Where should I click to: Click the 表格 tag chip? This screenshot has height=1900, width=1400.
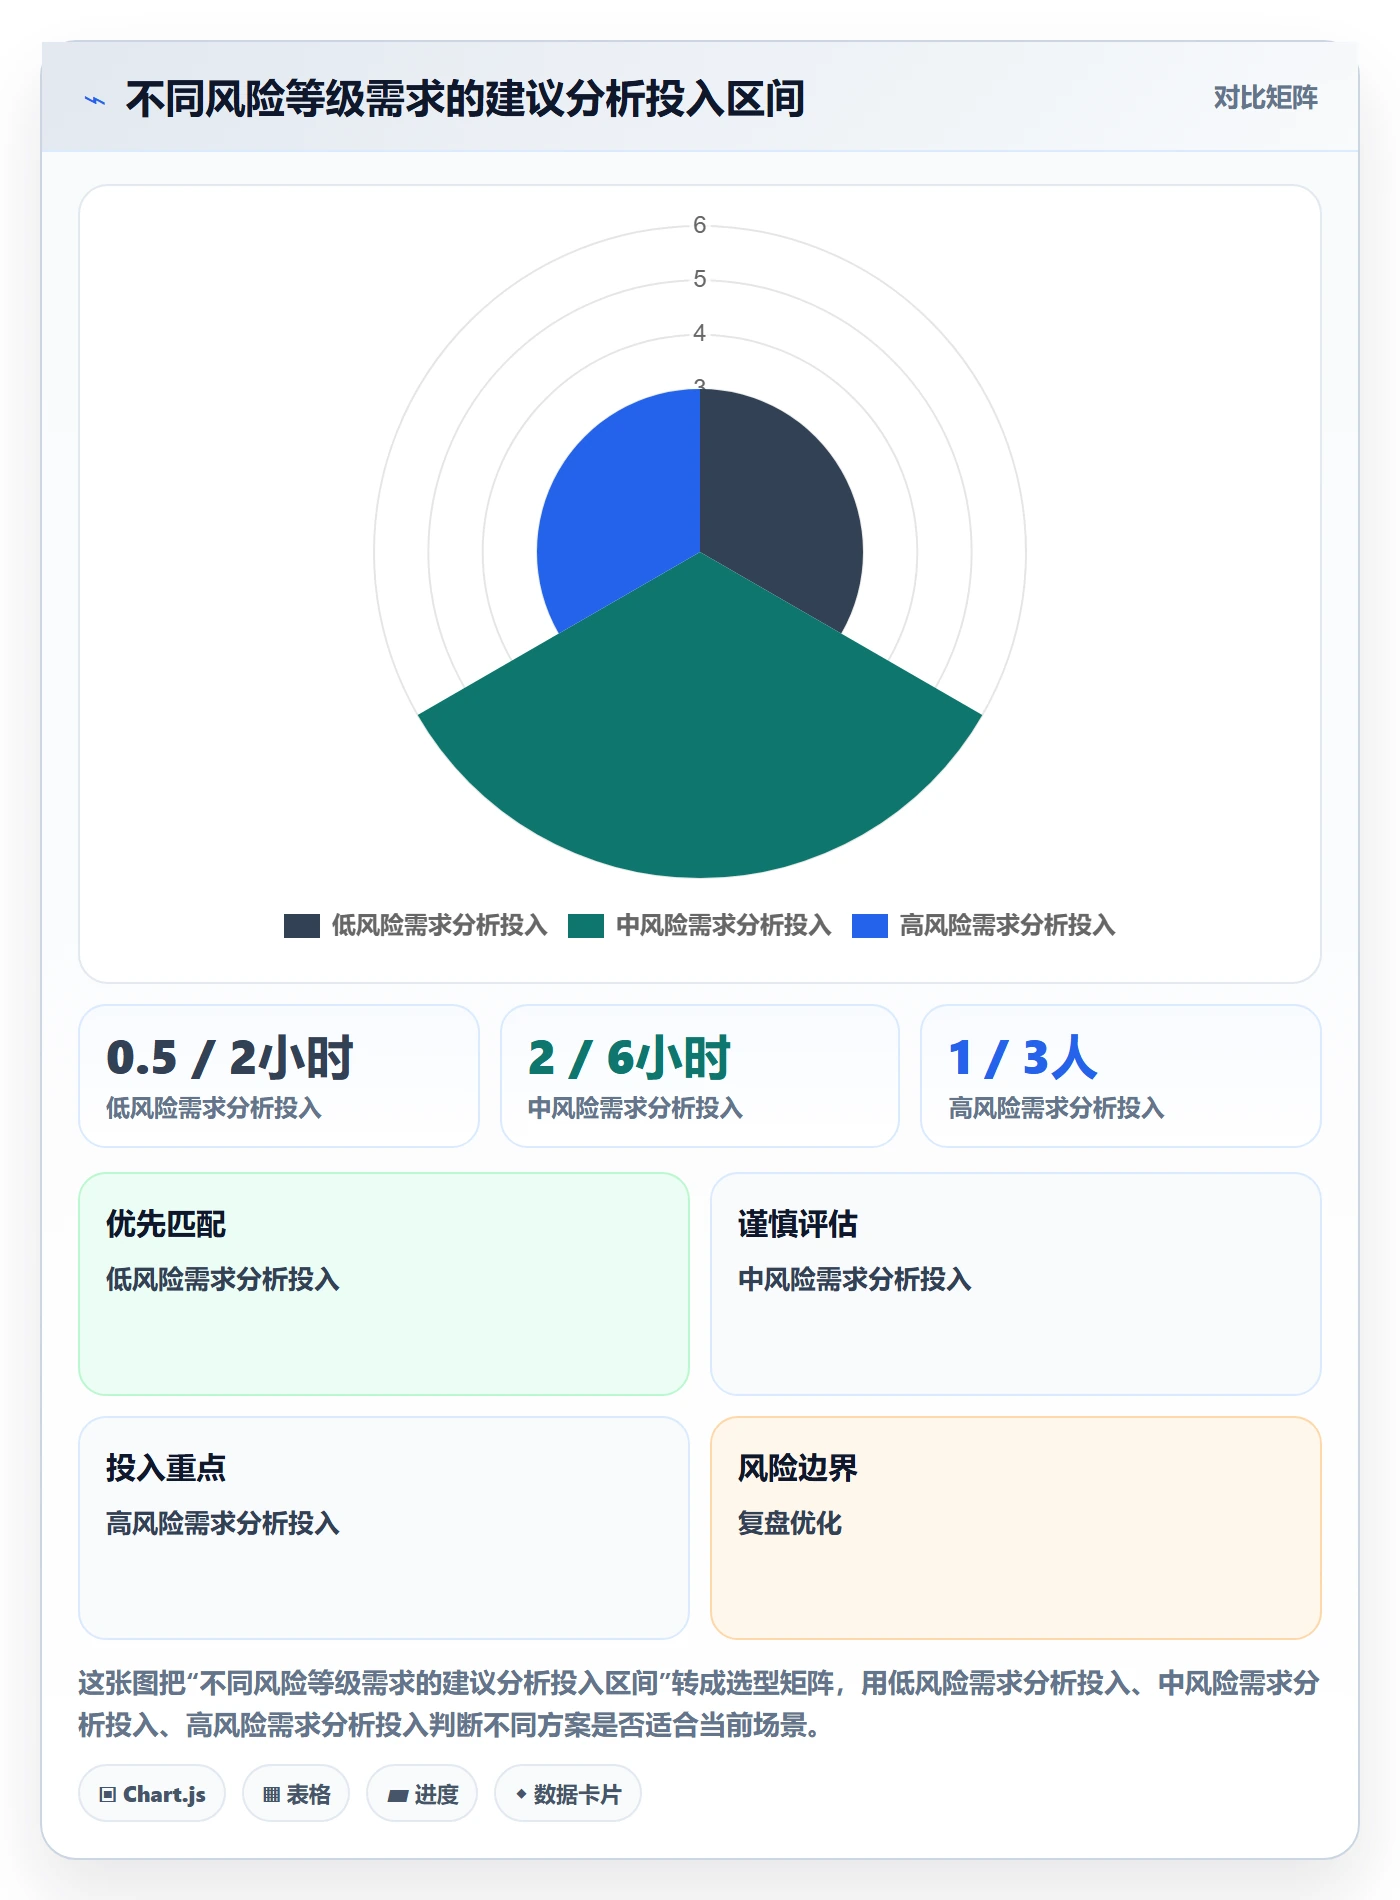296,1795
